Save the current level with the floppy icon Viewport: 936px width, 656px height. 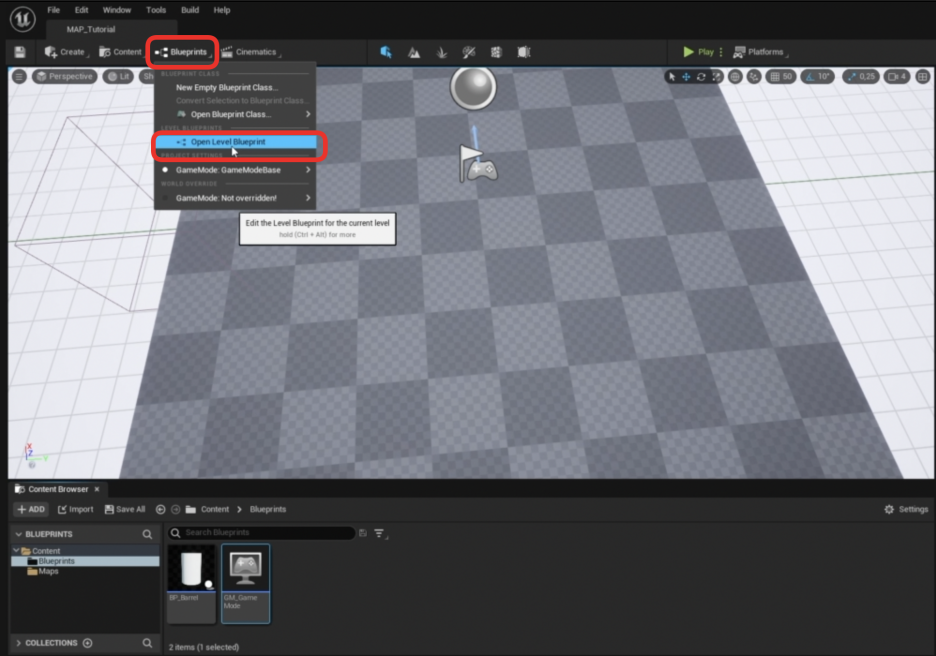20,53
